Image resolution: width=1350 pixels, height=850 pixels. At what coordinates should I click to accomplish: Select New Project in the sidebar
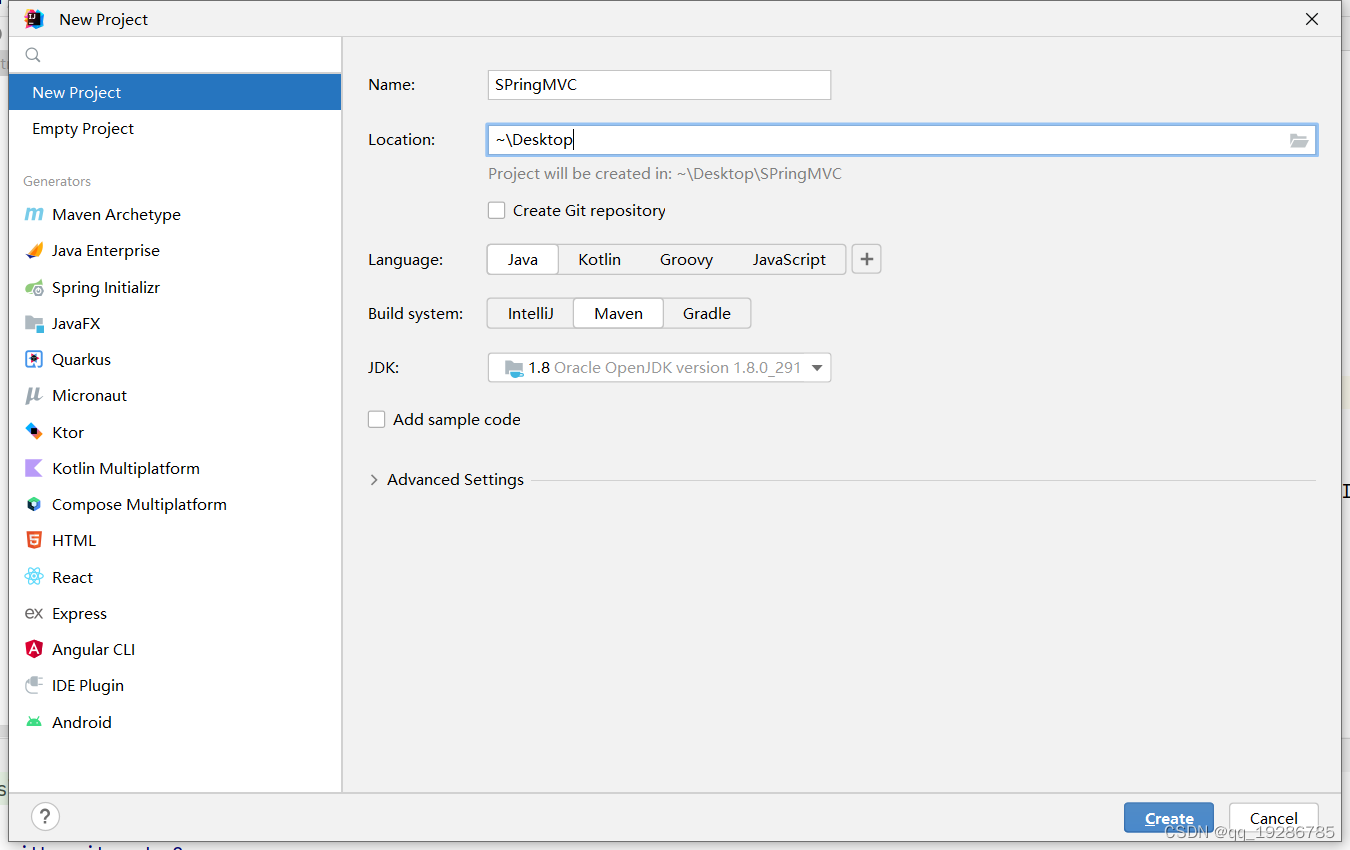[x=175, y=92]
